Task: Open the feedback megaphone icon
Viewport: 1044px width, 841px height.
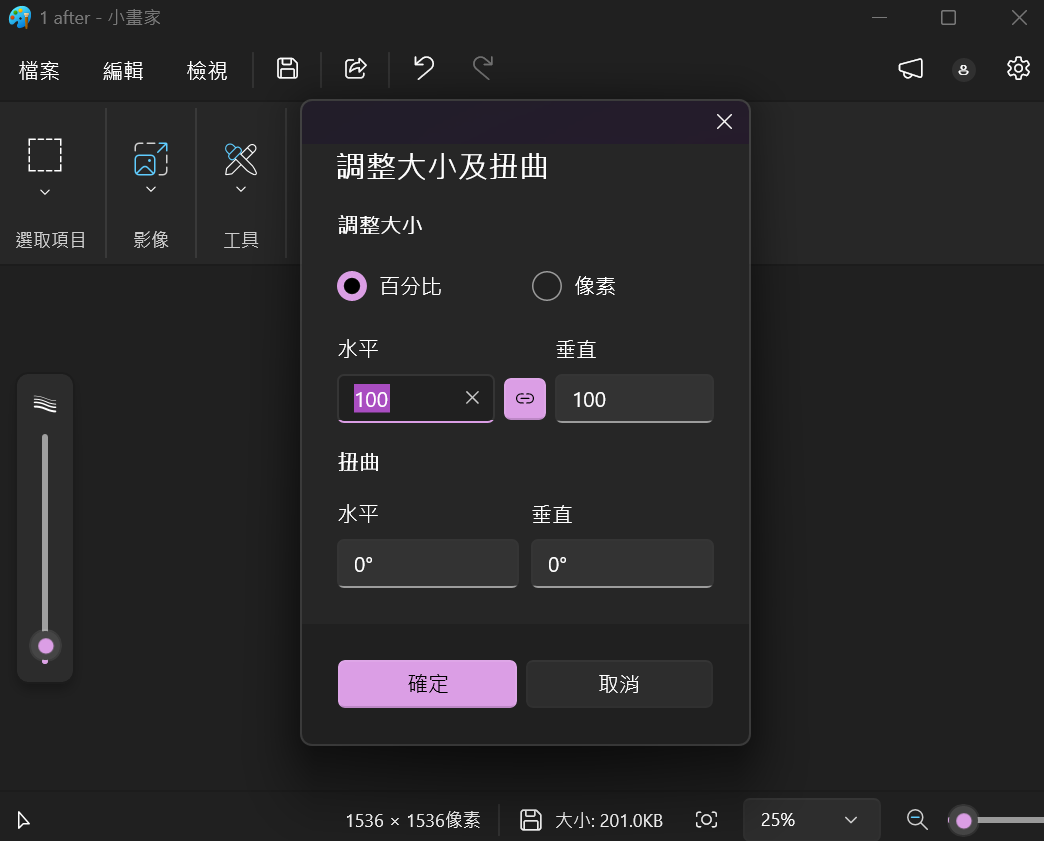Action: pos(911,69)
